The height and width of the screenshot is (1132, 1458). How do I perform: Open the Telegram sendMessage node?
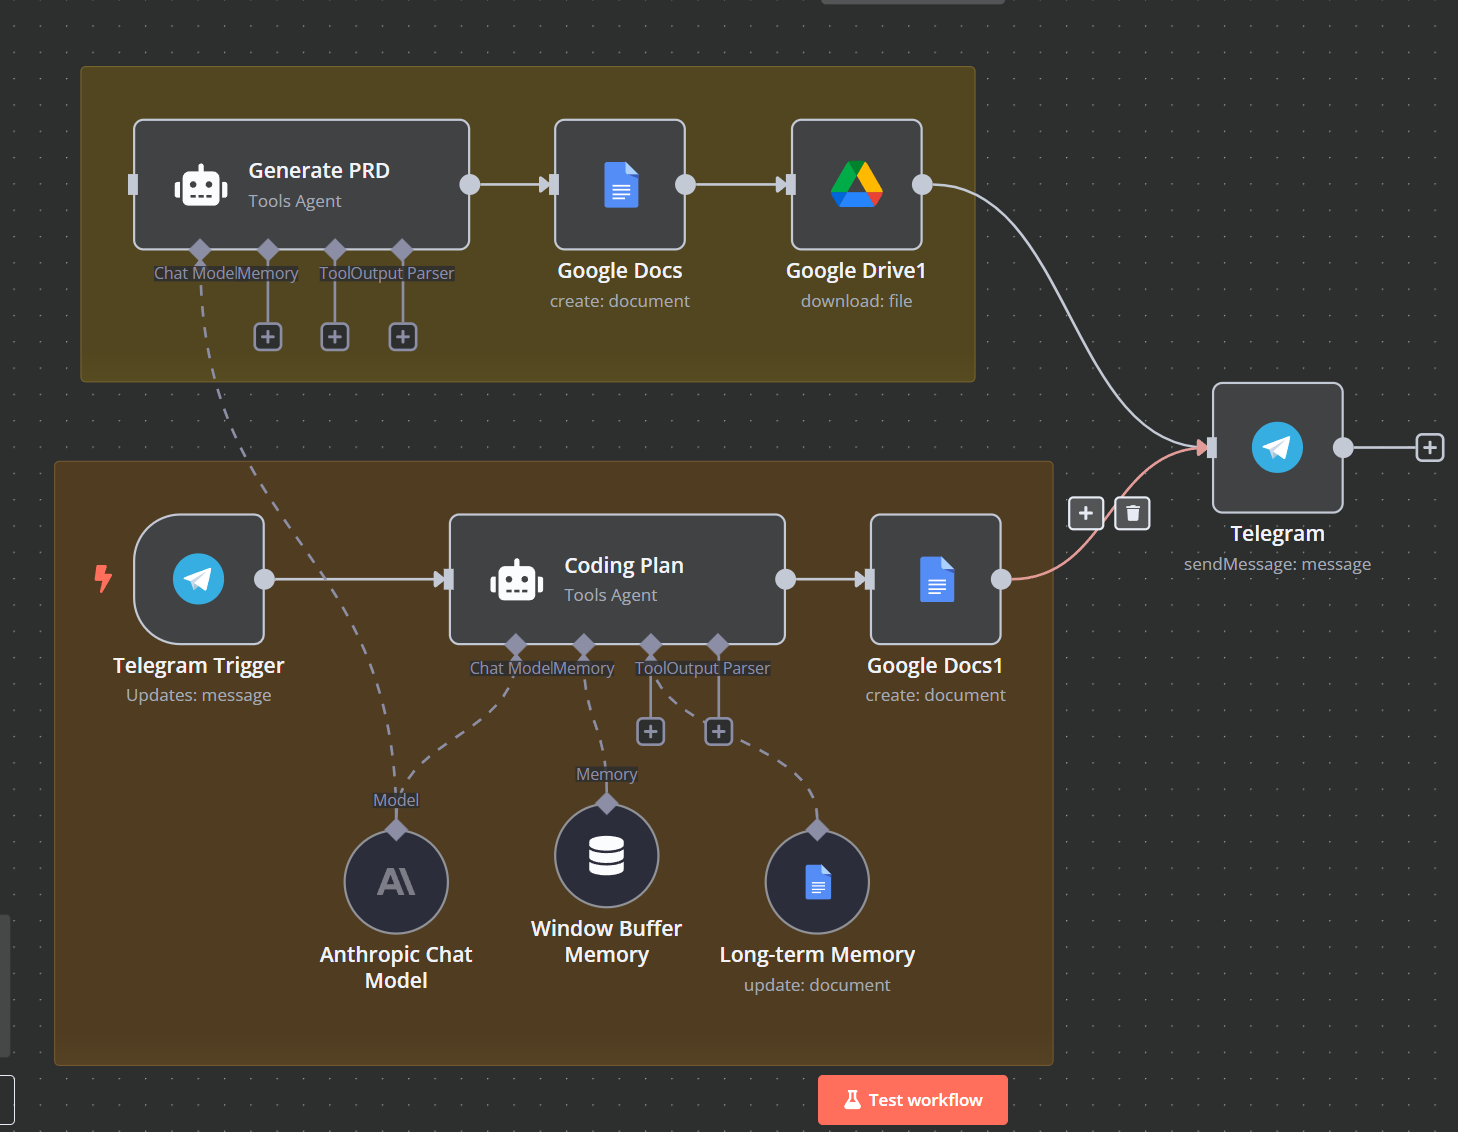pos(1277,448)
